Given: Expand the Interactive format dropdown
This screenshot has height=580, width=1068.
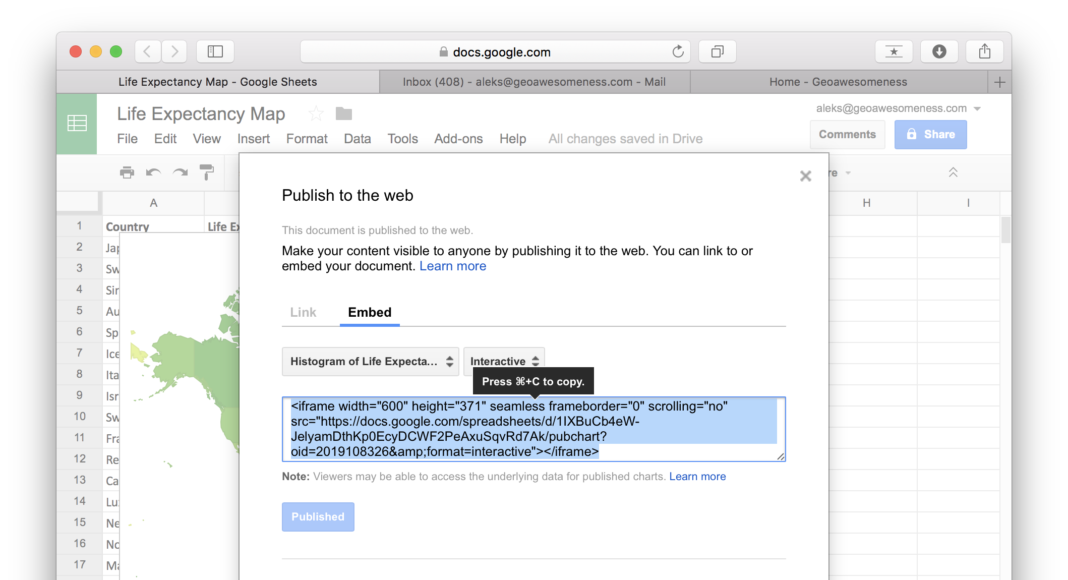Looking at the screenshot, I should [x=504, y=361].
